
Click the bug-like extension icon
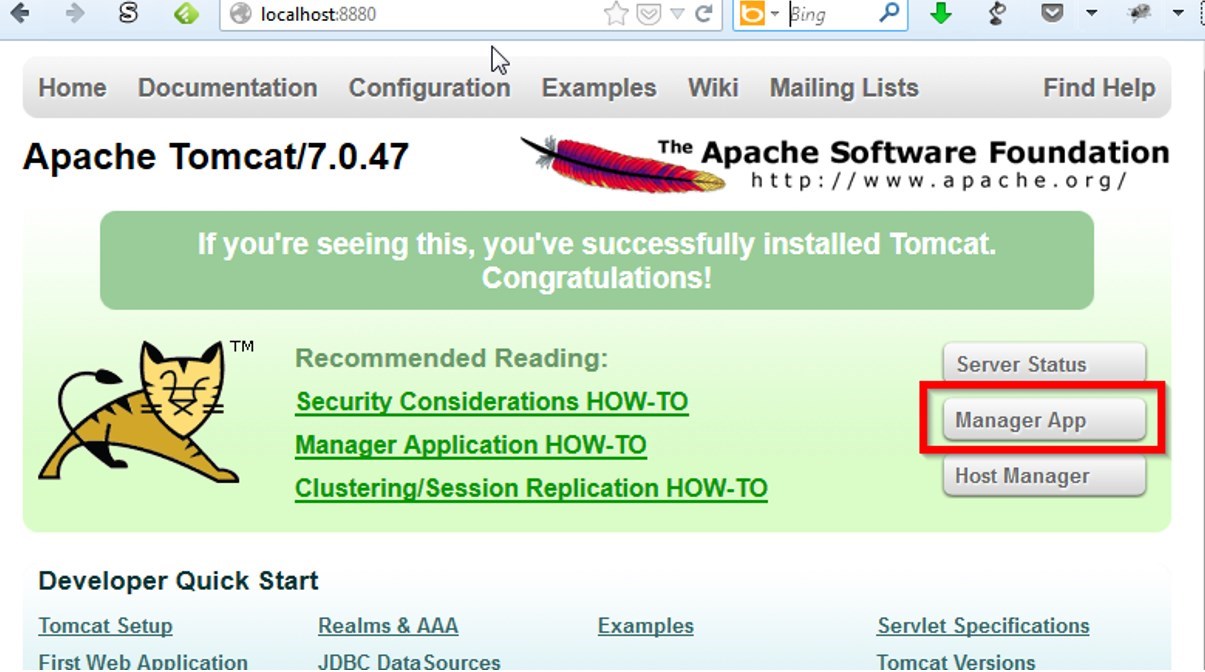click(x=1138, y=14)
